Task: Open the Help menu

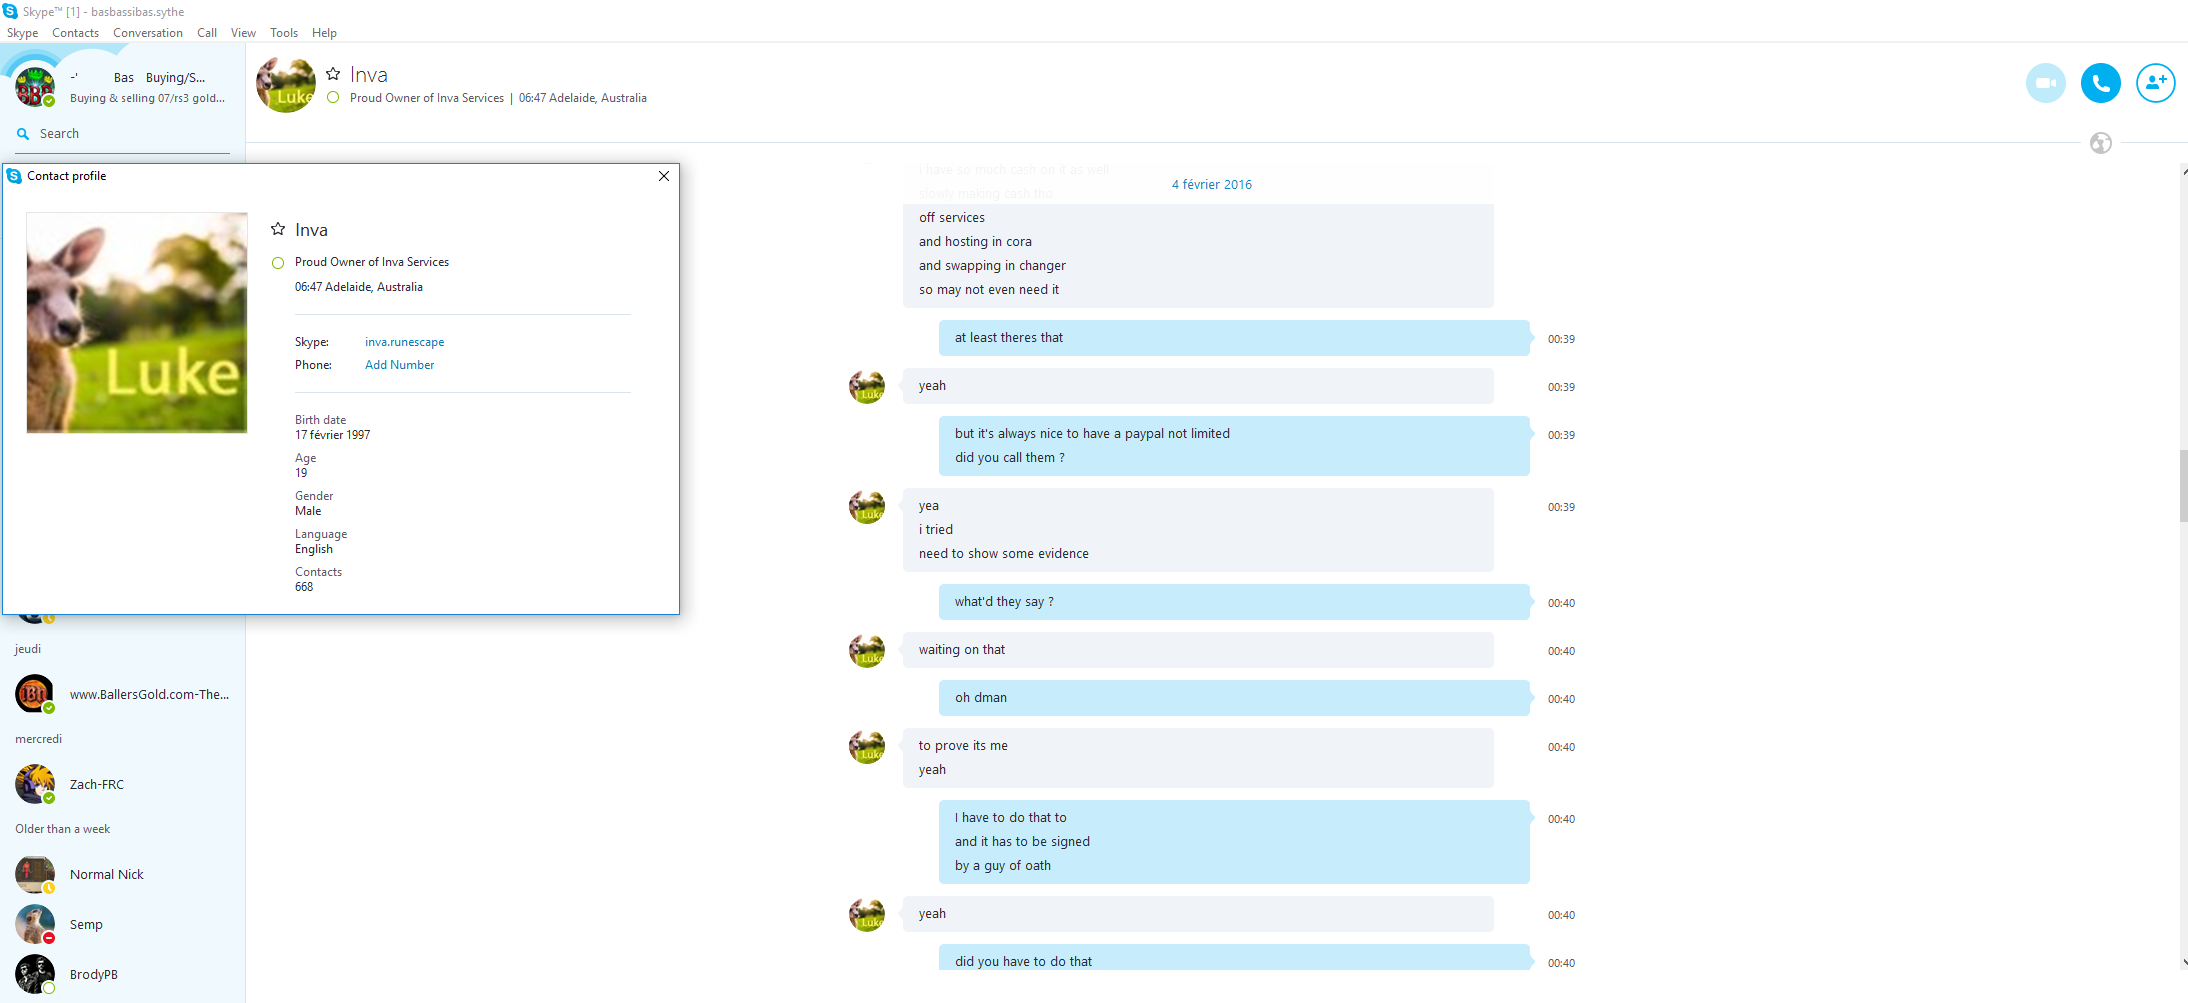Action: tap(324, 33)
